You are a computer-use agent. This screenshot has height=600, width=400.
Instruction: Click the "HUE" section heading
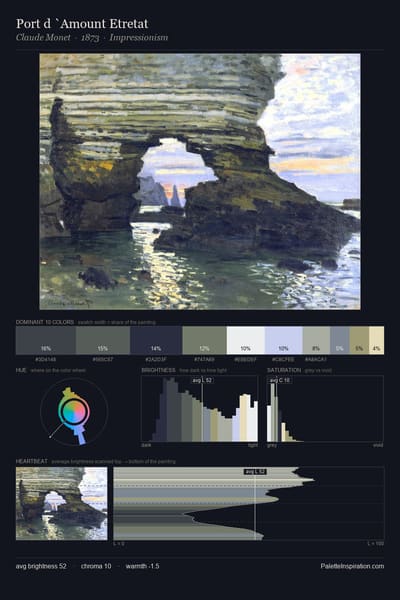tap(21, 370)
